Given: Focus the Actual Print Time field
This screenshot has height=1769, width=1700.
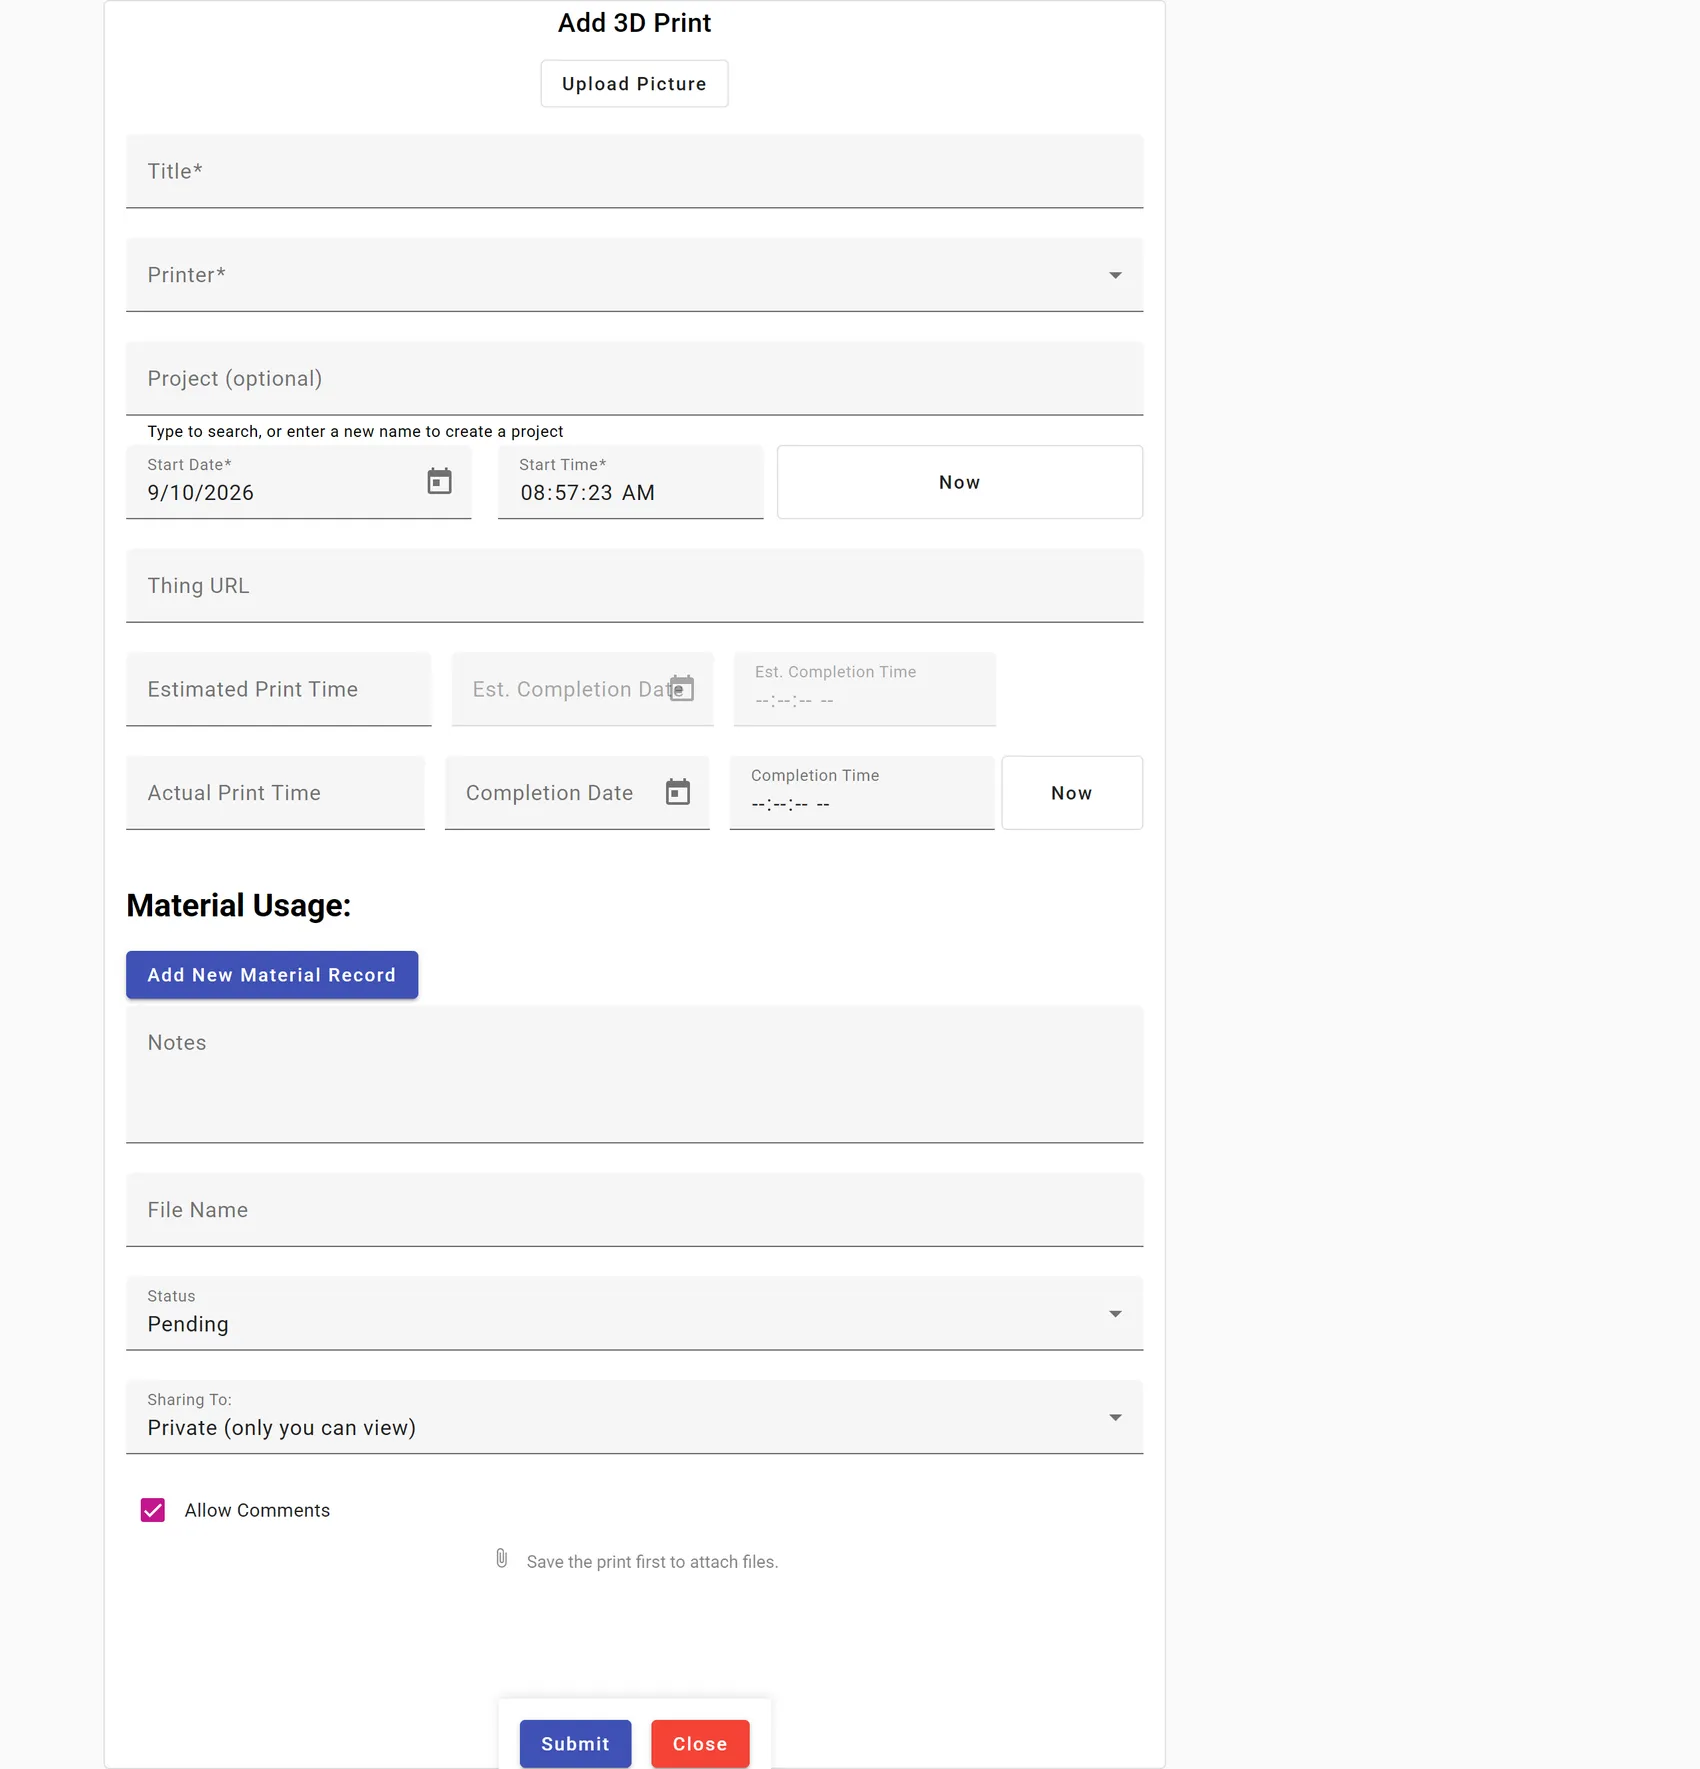Looking at the screenshot, I should pos(275,793).
